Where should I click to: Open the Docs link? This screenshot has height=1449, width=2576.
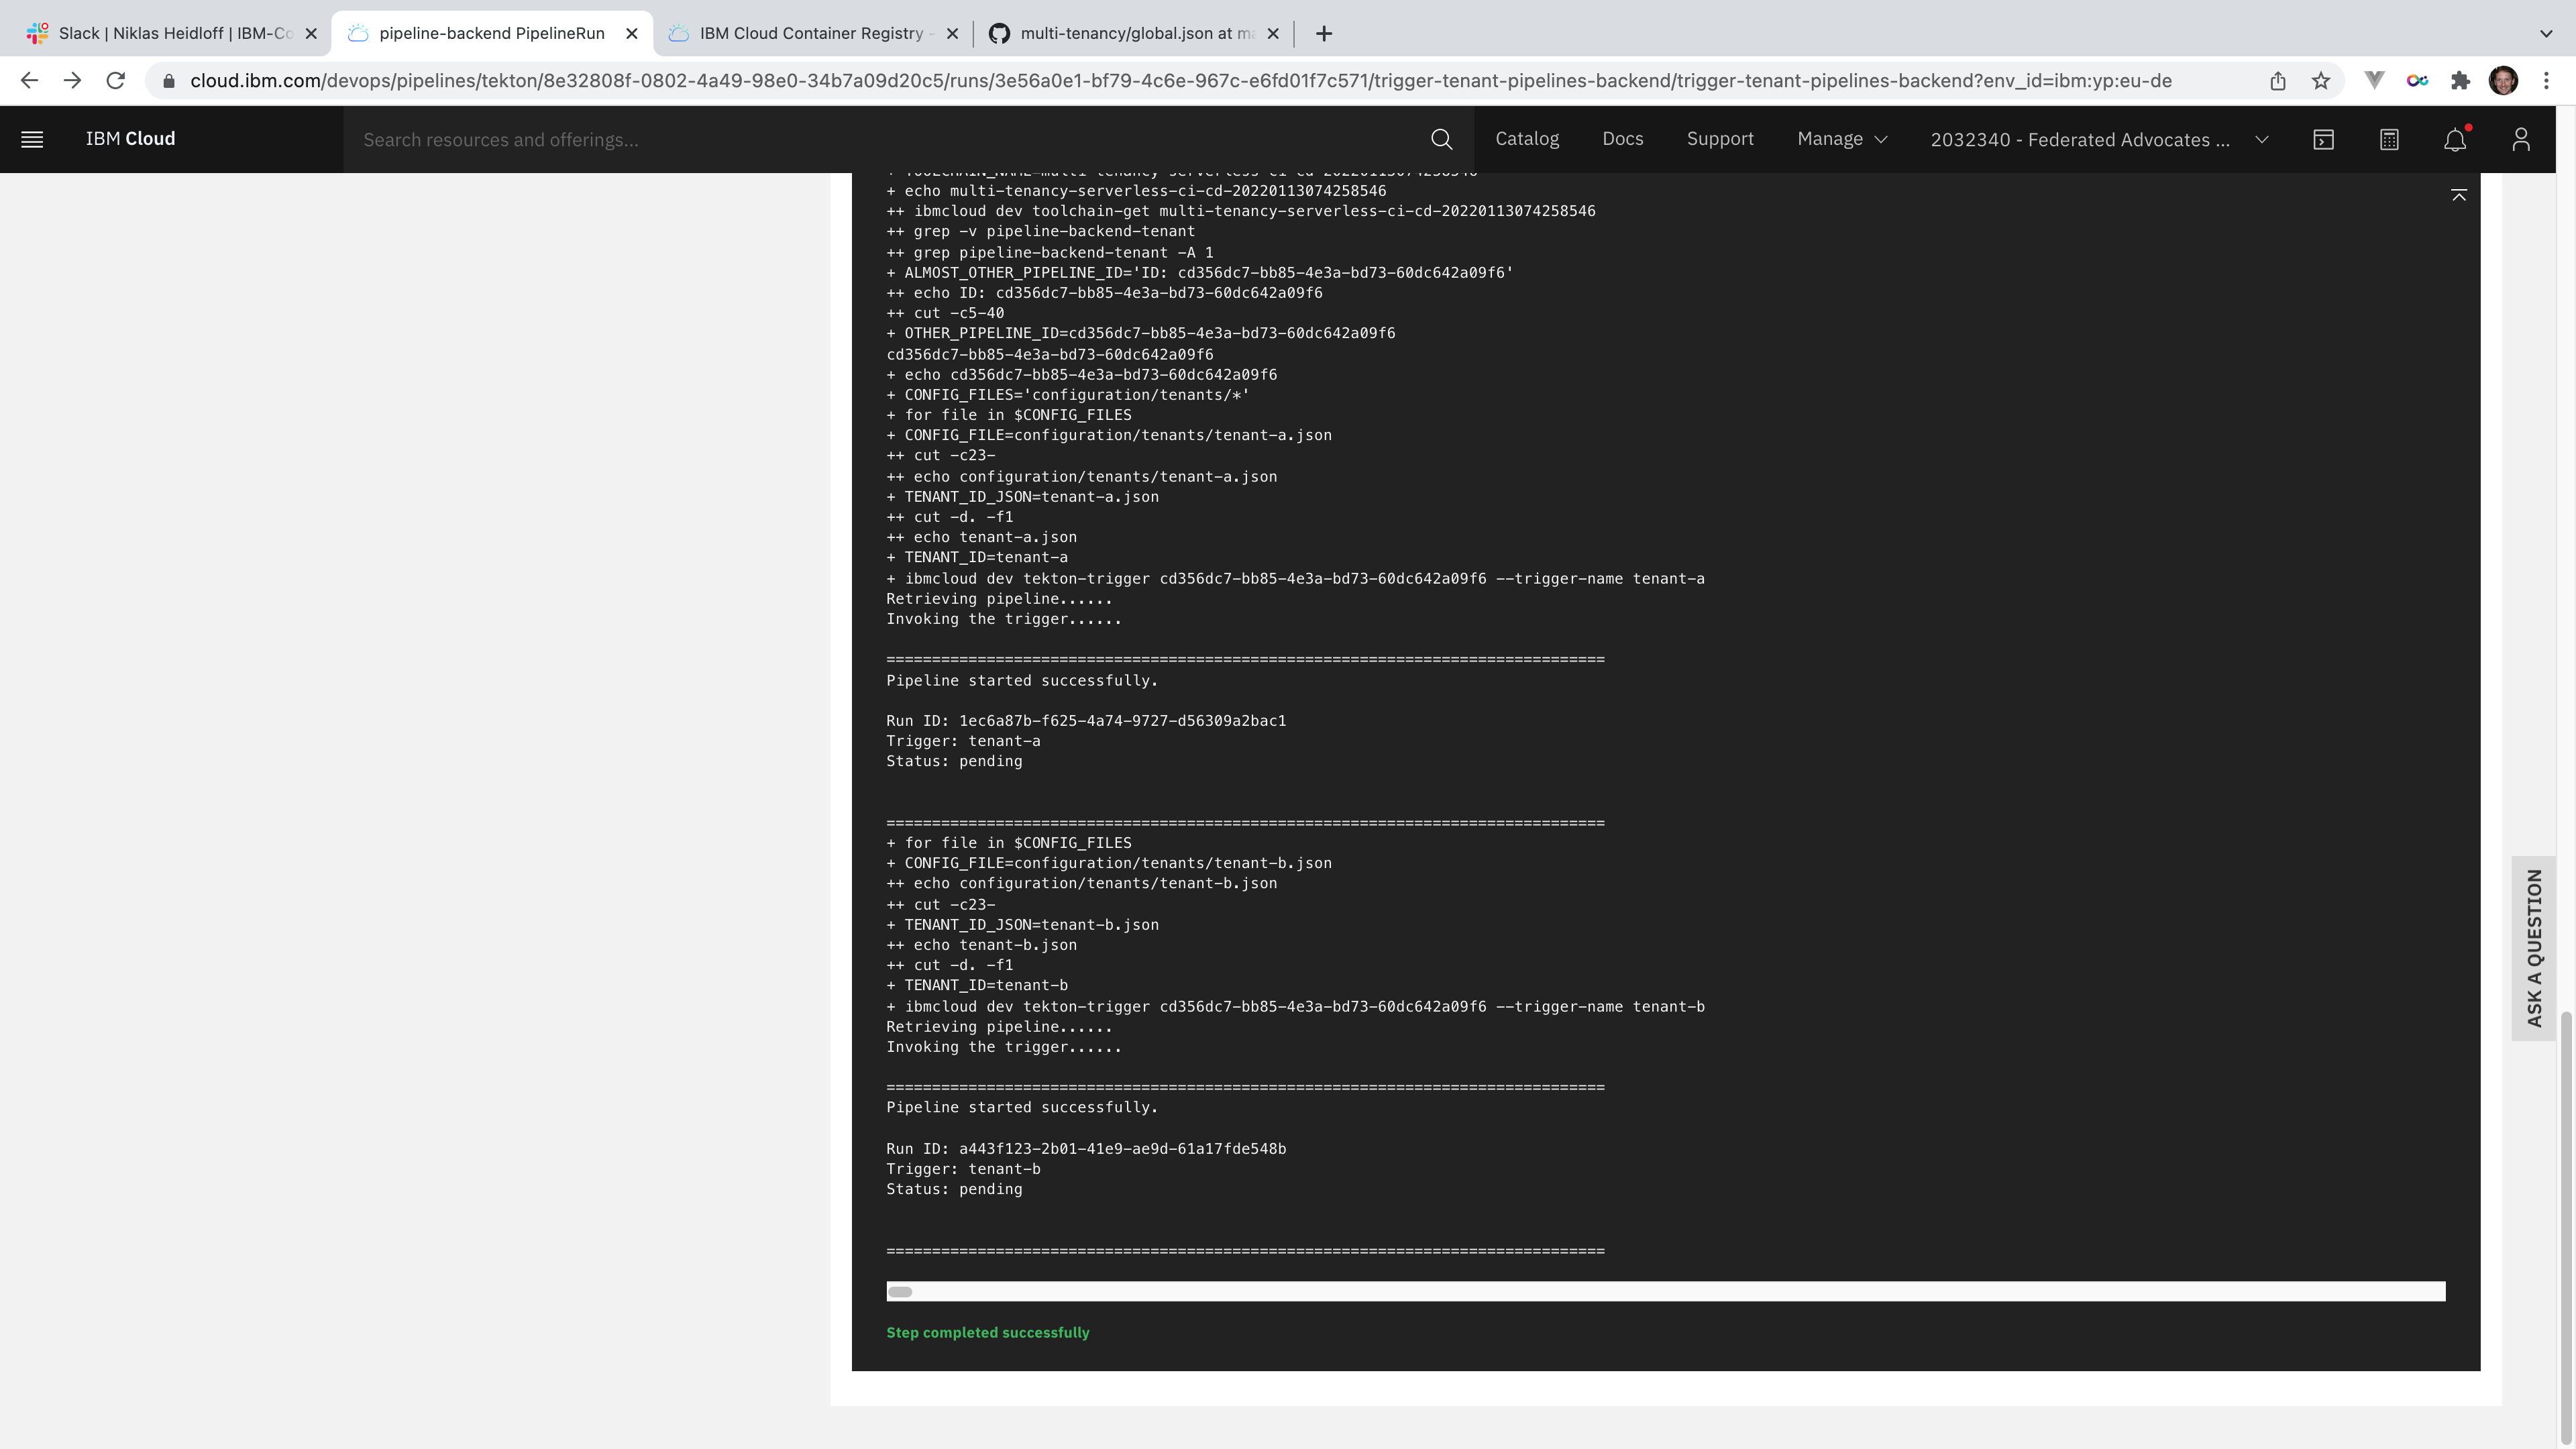(1622, 139)
